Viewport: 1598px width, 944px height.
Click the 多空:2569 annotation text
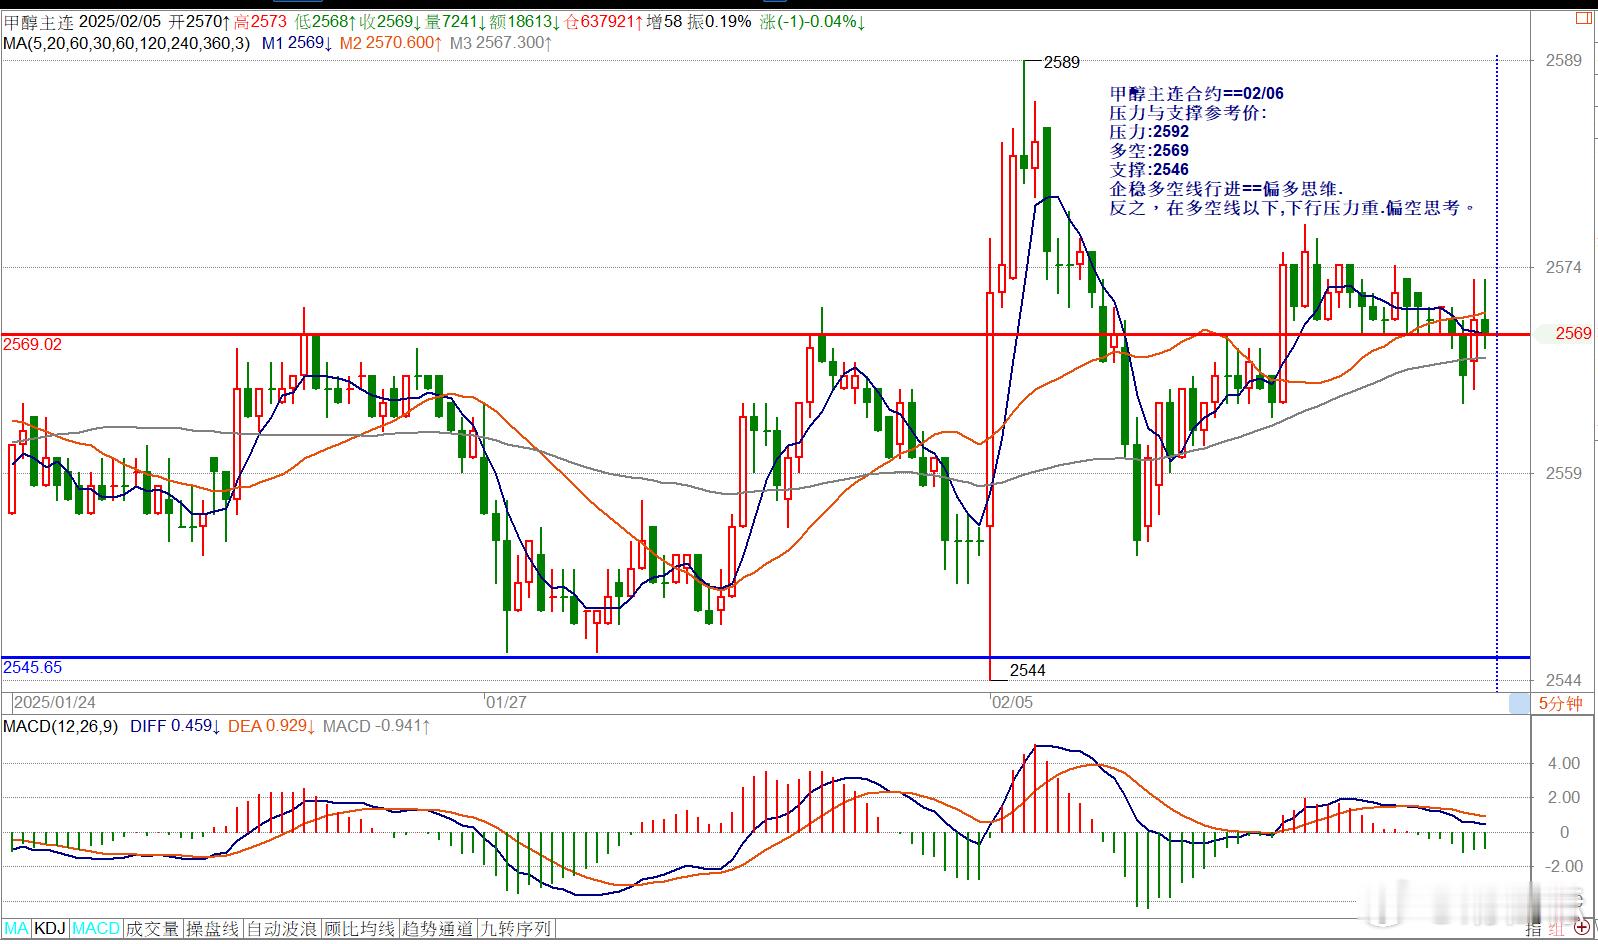click(x=1149, y=150)
